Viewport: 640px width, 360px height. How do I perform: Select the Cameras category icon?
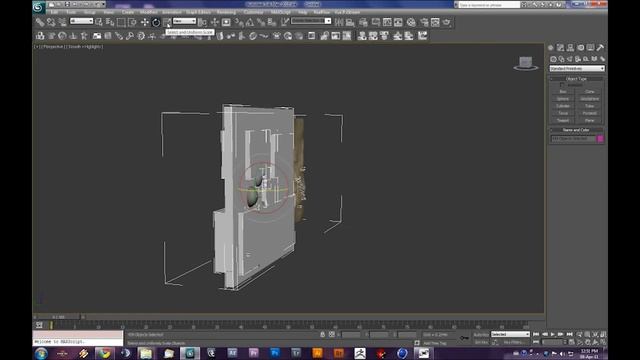578,59
